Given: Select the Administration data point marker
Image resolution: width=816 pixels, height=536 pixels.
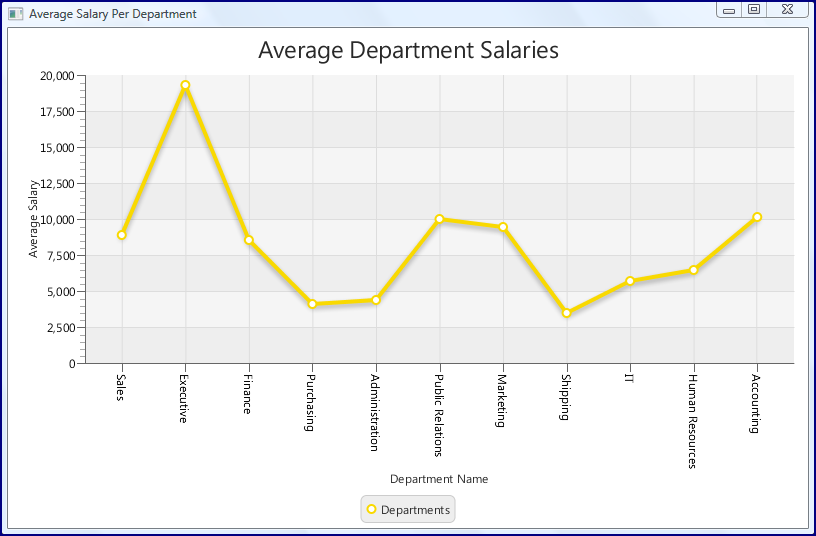Looking at the screenshot, I should coord(376,300).
